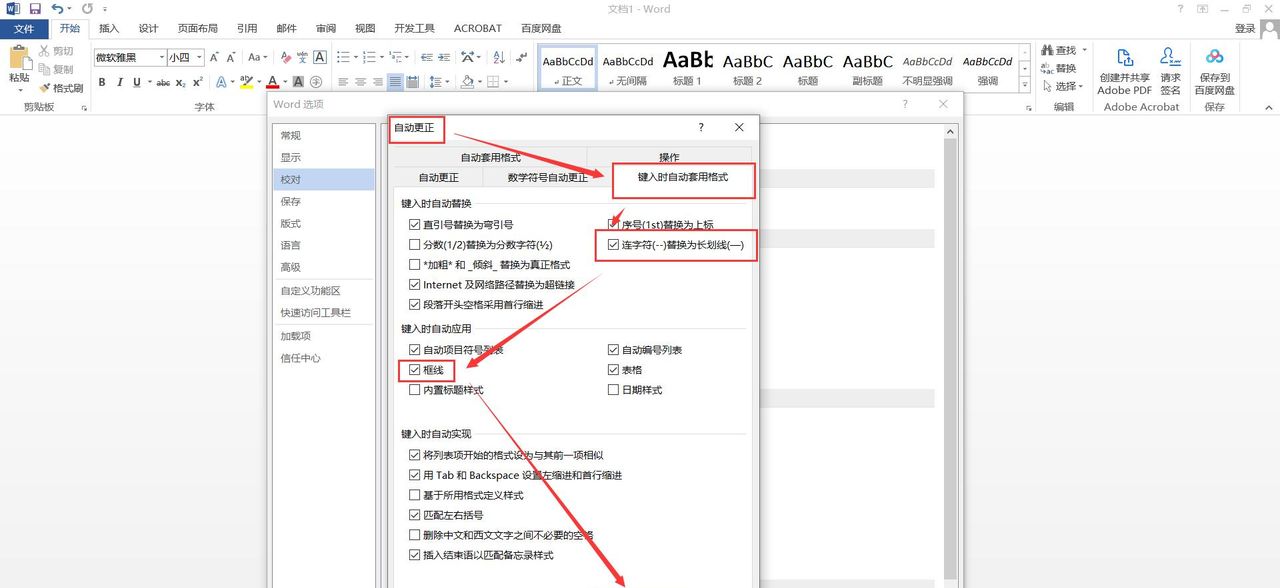Click the 保存到百度网盘 icon
This screenshot has height=588, width=1280.
tap(1214, 68)
